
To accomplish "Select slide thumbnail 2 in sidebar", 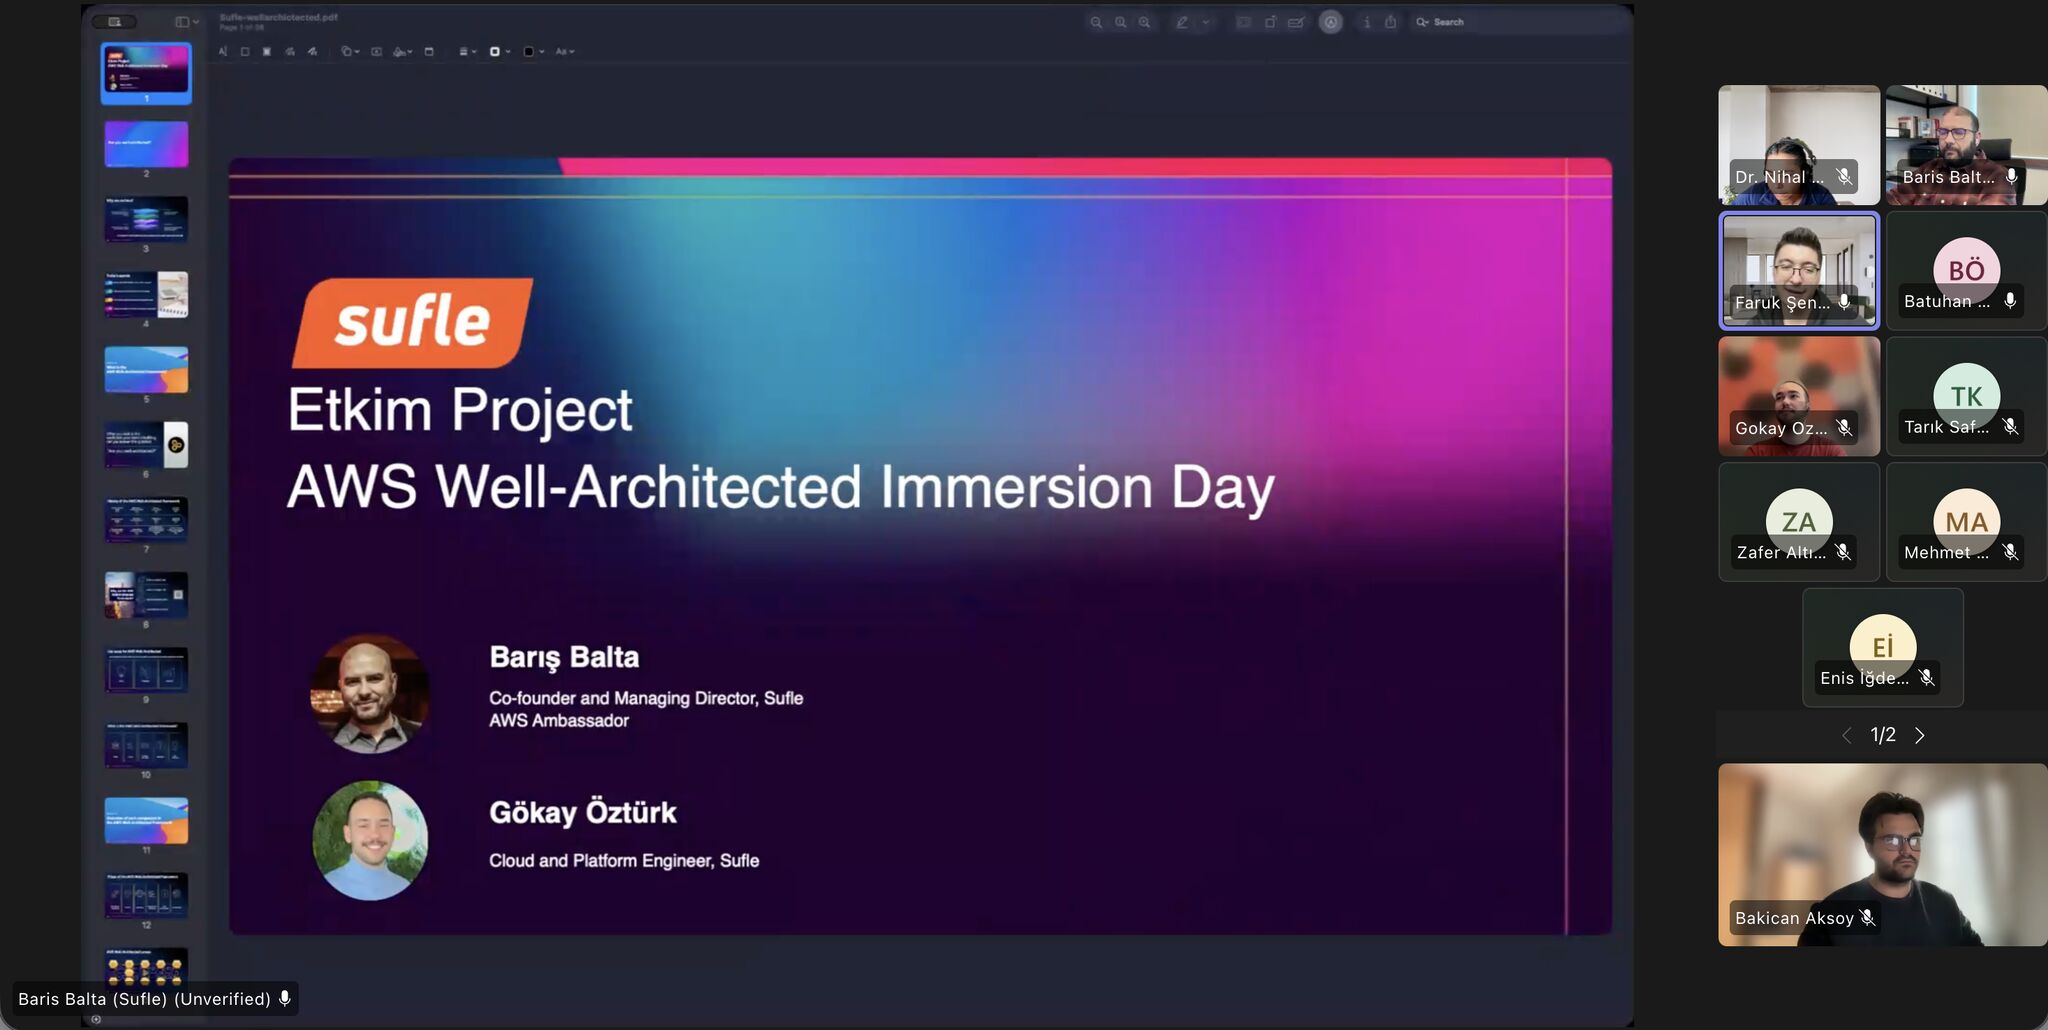I will pyautogui.click(x=146, y=144).
